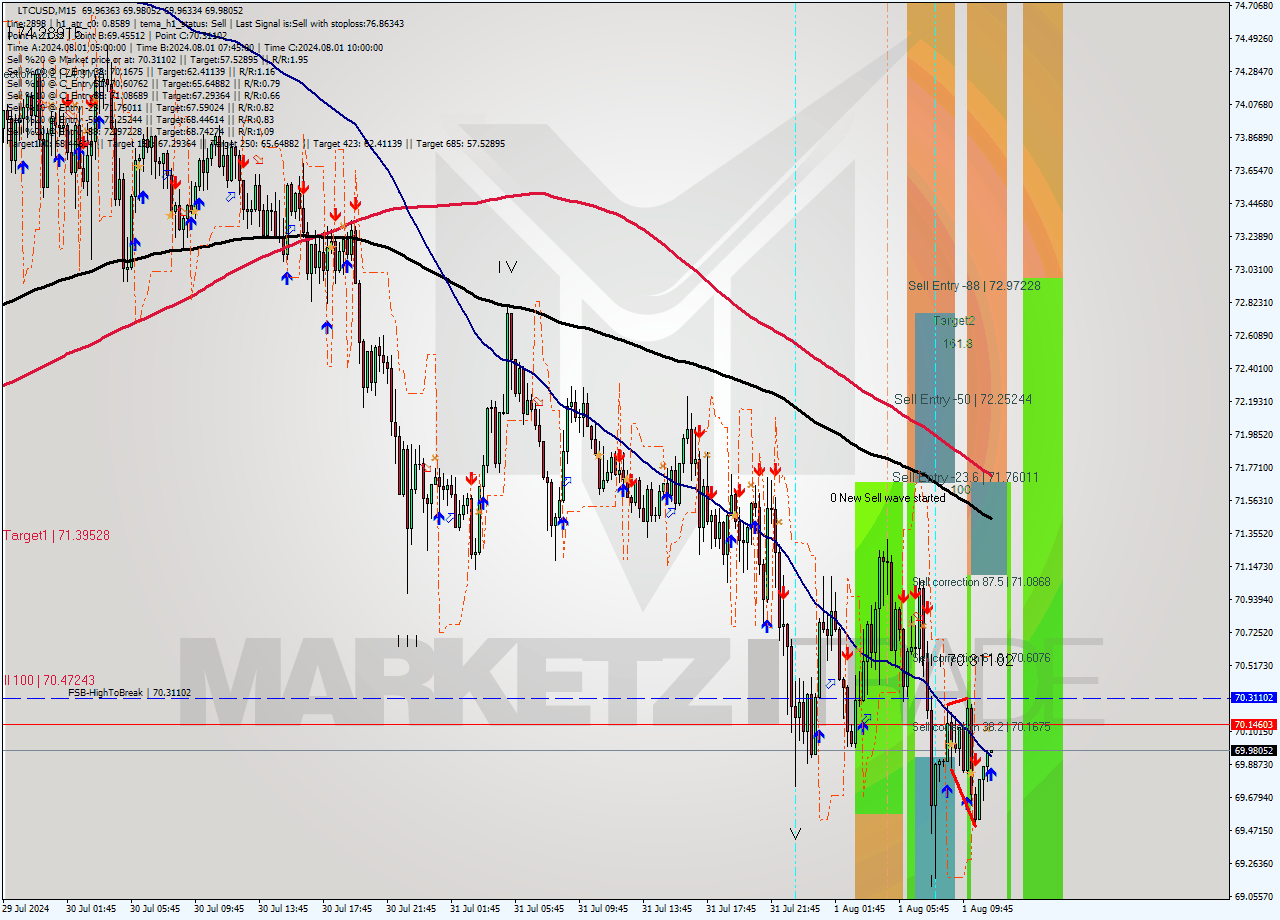Click the 71.56310 price axis label

point(1253,500)
